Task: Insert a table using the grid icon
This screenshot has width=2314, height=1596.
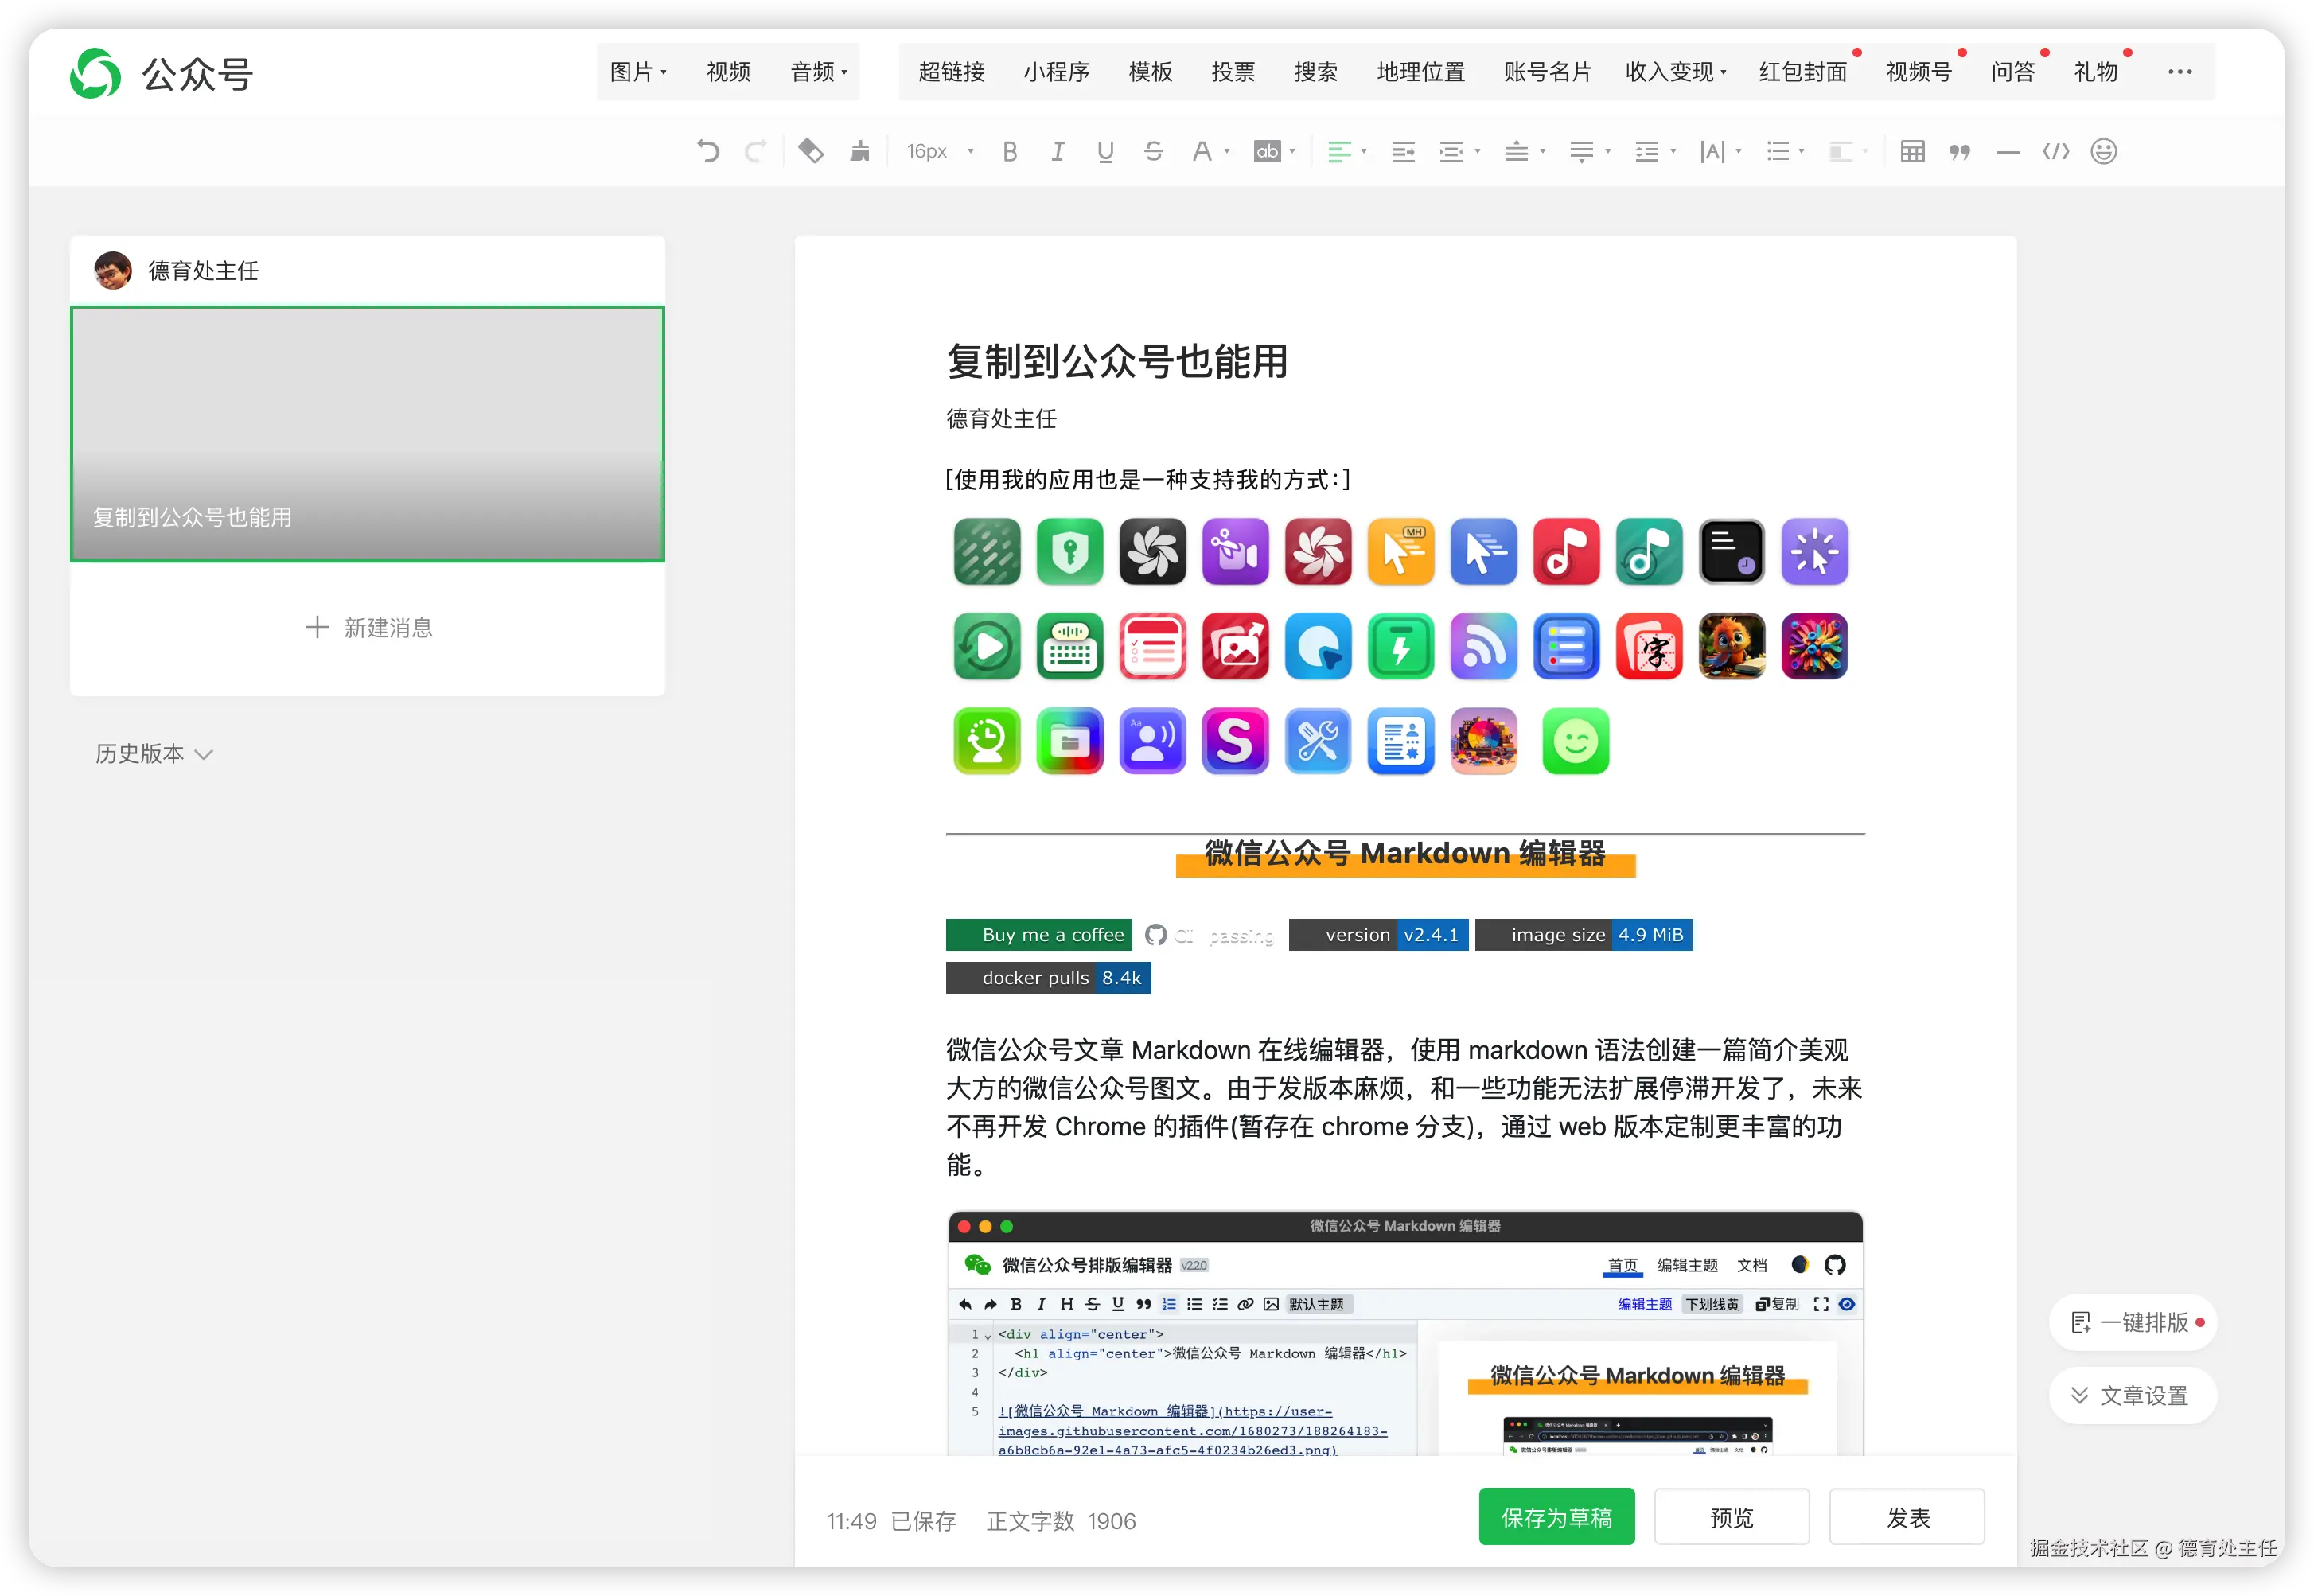Action: [x=1912, y=151]
